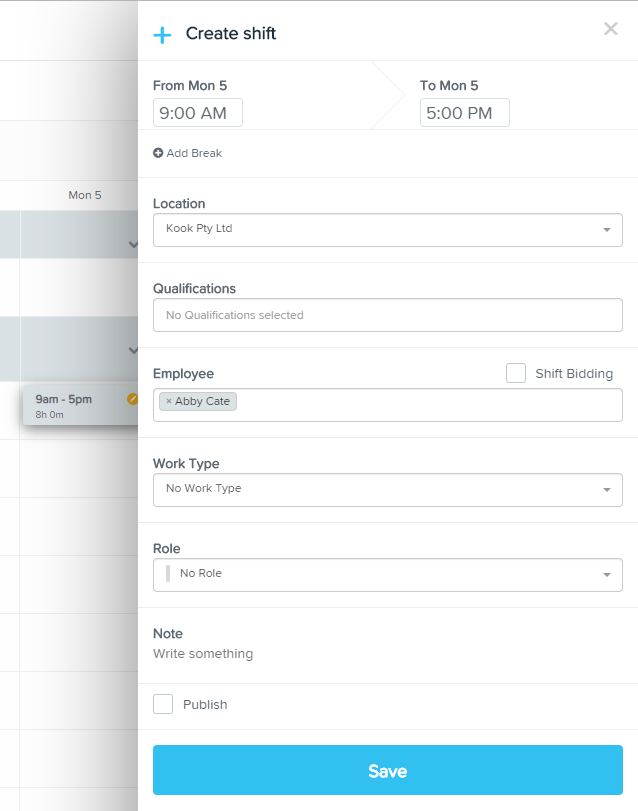Select the Mon 5 column header
The height and width of the screenshot is (811, 638).
click(85, 195)
